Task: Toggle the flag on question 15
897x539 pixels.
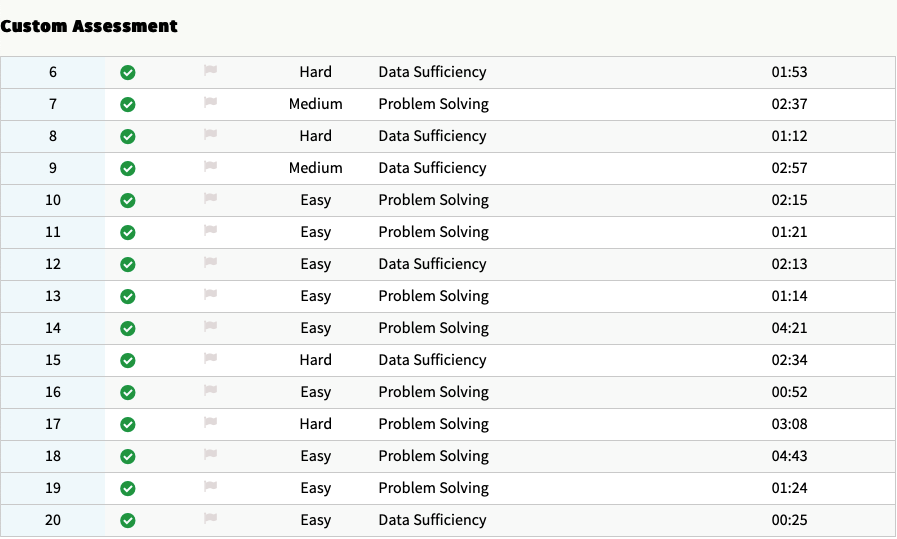Action: (210, 359)
